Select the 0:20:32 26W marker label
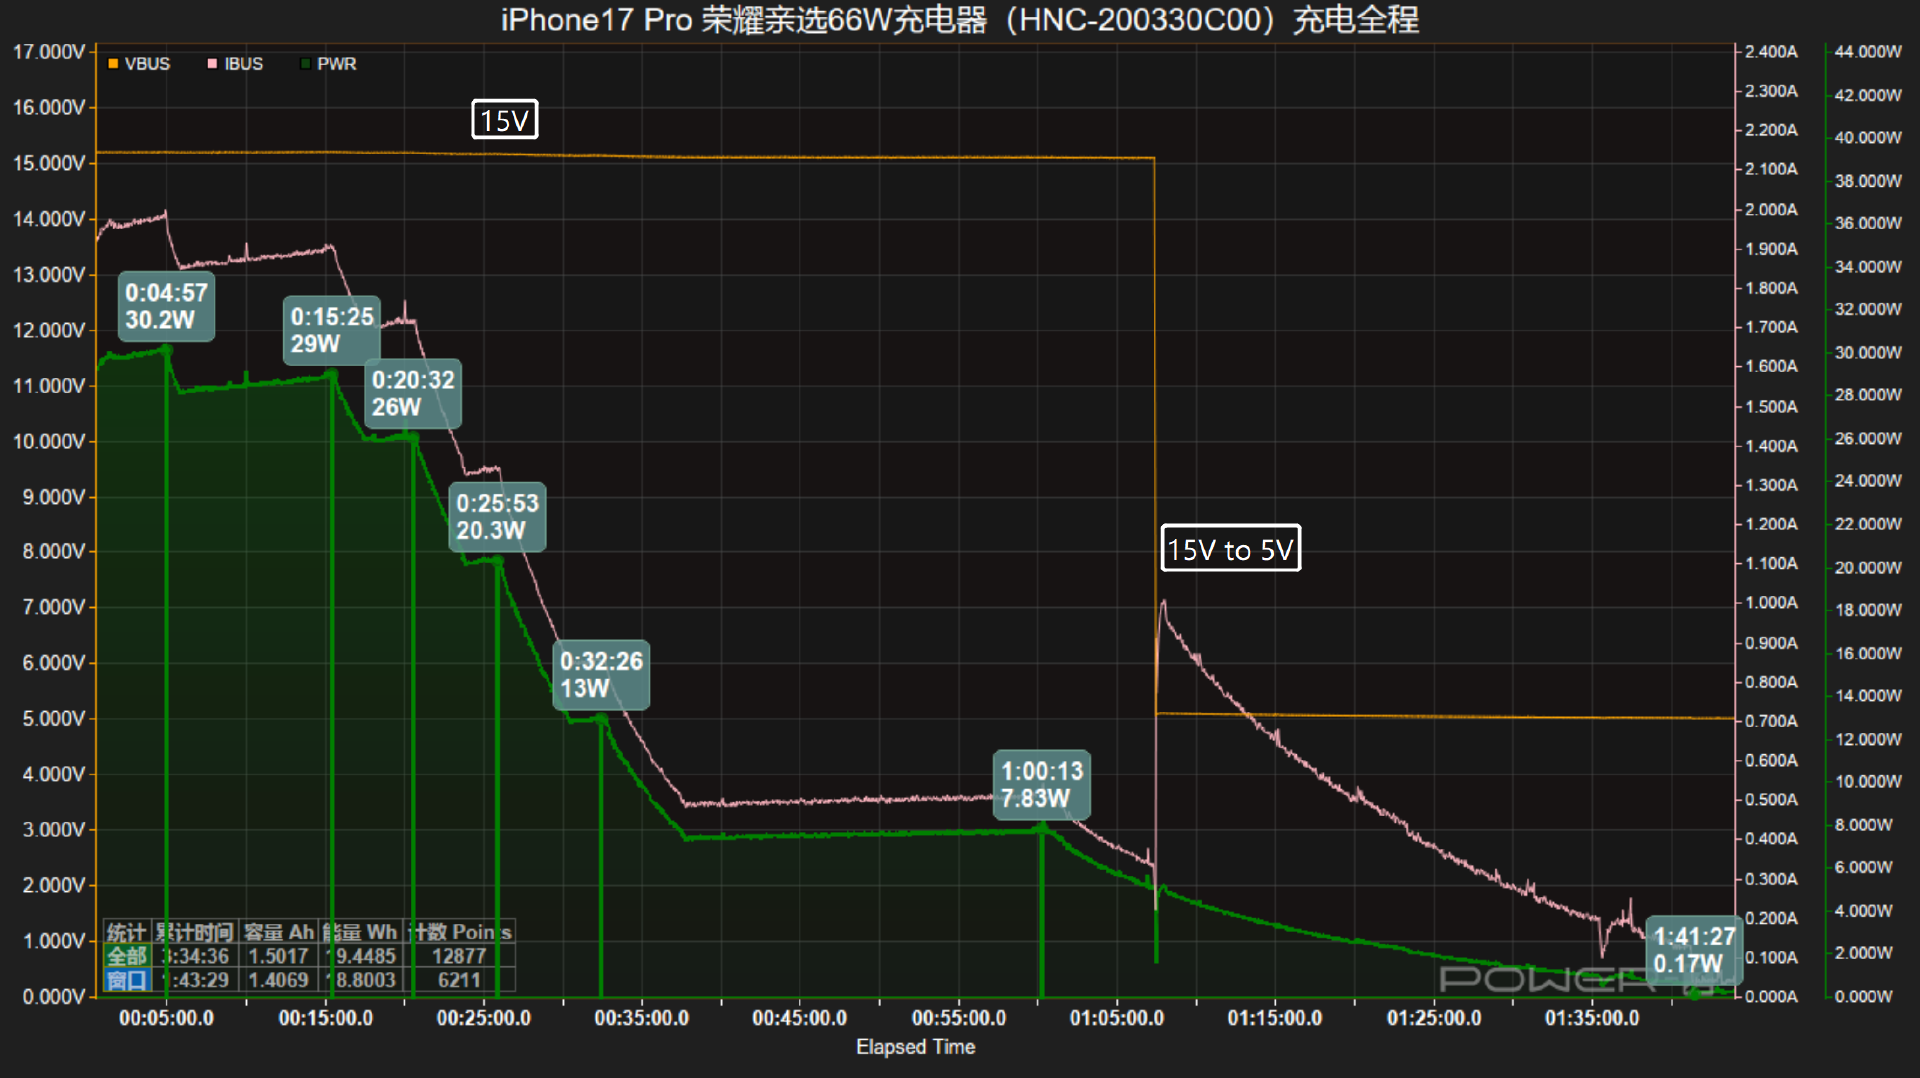Screen dimensions: 1920x1078 pos(413,393)
